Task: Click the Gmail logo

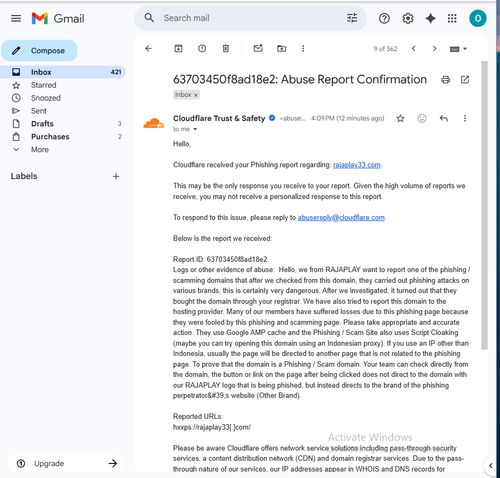Action: [58, 18]
